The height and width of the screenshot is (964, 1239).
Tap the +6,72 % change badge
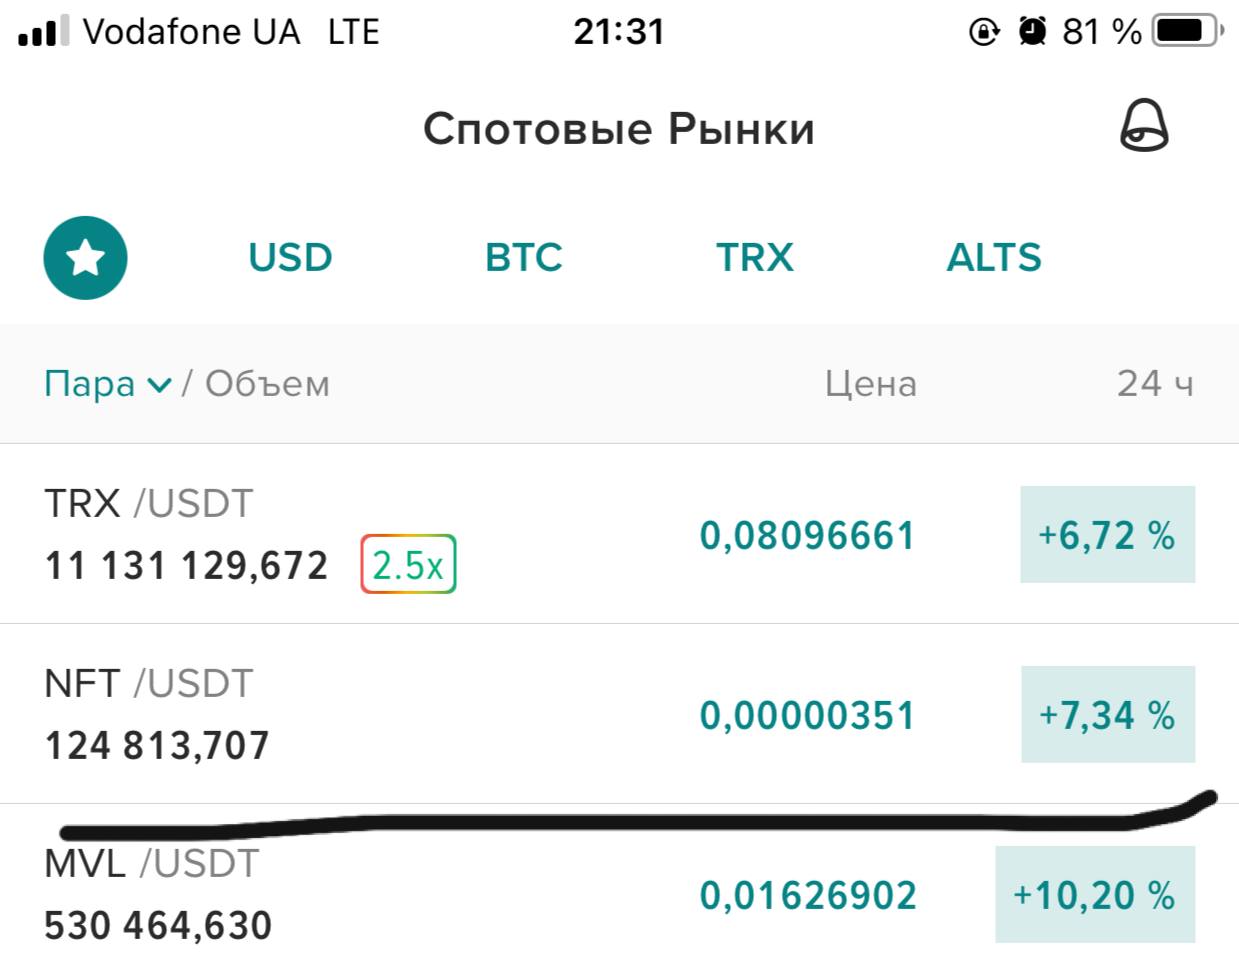point(1108,535)
